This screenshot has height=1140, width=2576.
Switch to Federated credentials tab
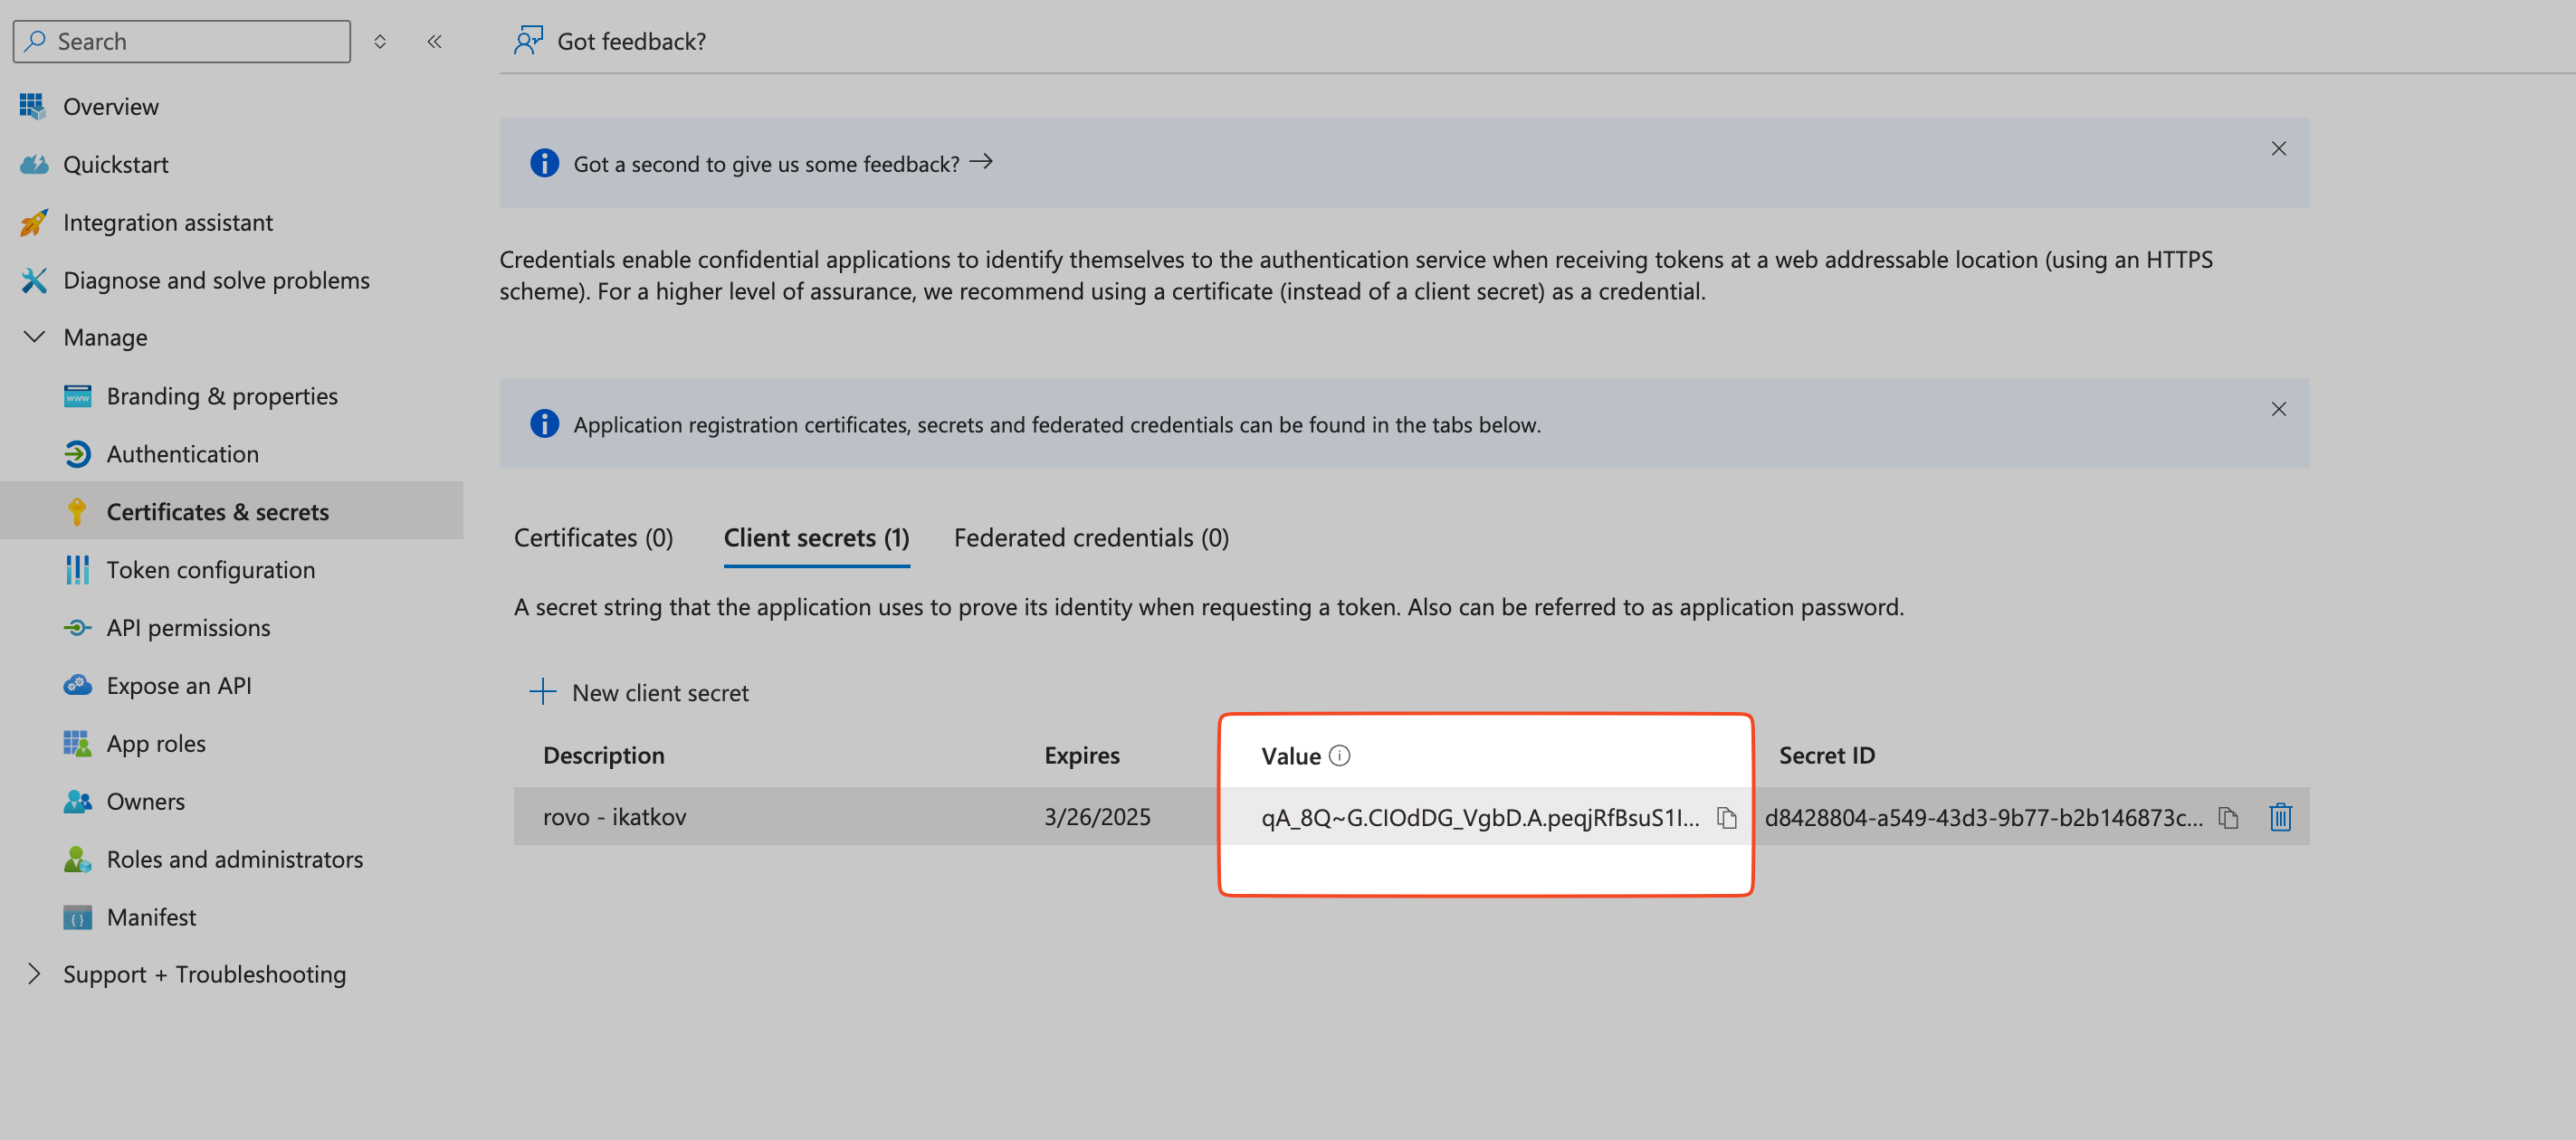[x=1092, y=534]
